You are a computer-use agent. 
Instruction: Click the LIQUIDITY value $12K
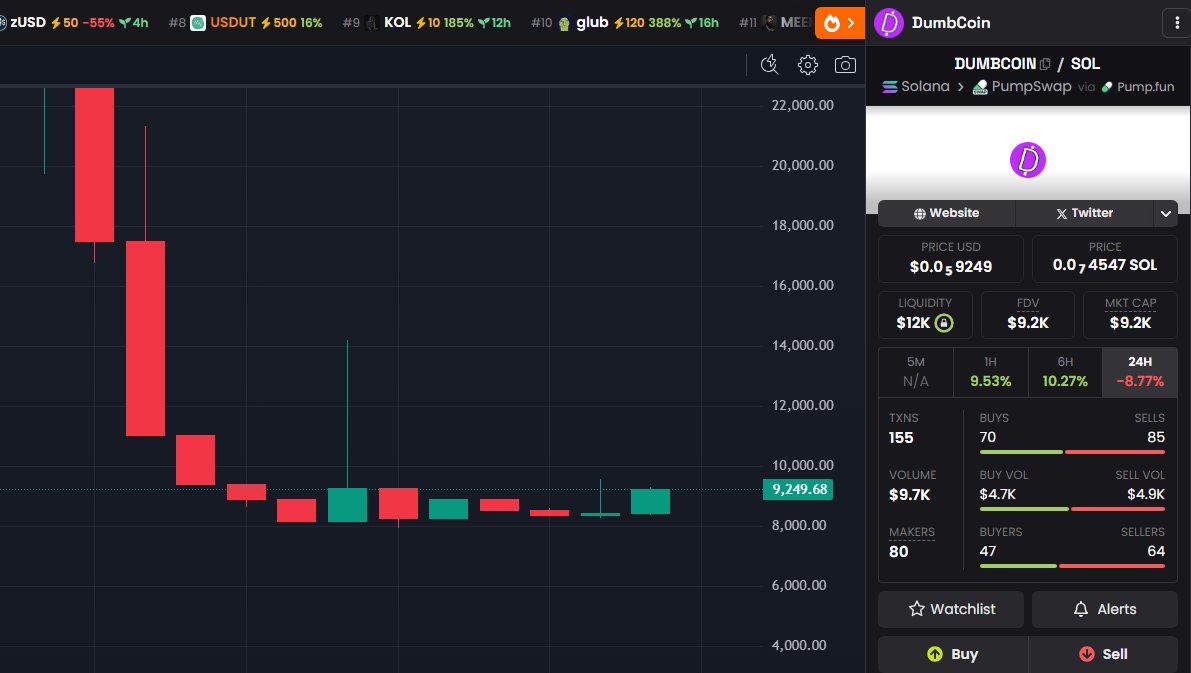[913, 323]
